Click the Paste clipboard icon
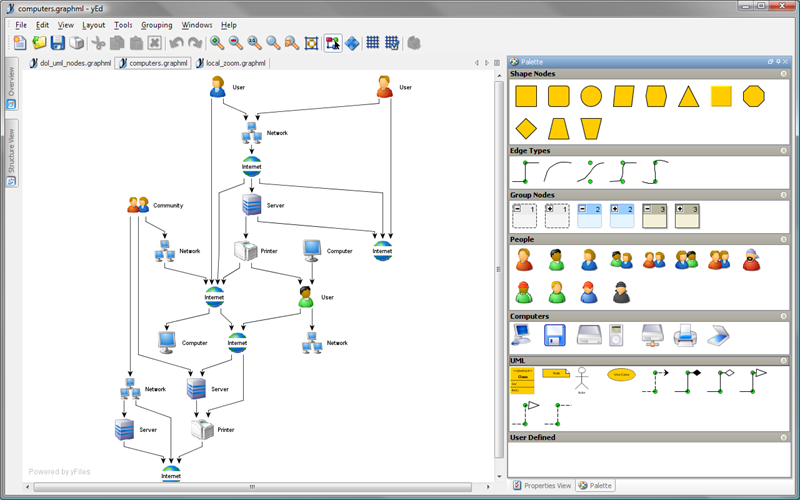Viewport: 800px width, 500px height. pyautogui.click(x=136, y=43)
